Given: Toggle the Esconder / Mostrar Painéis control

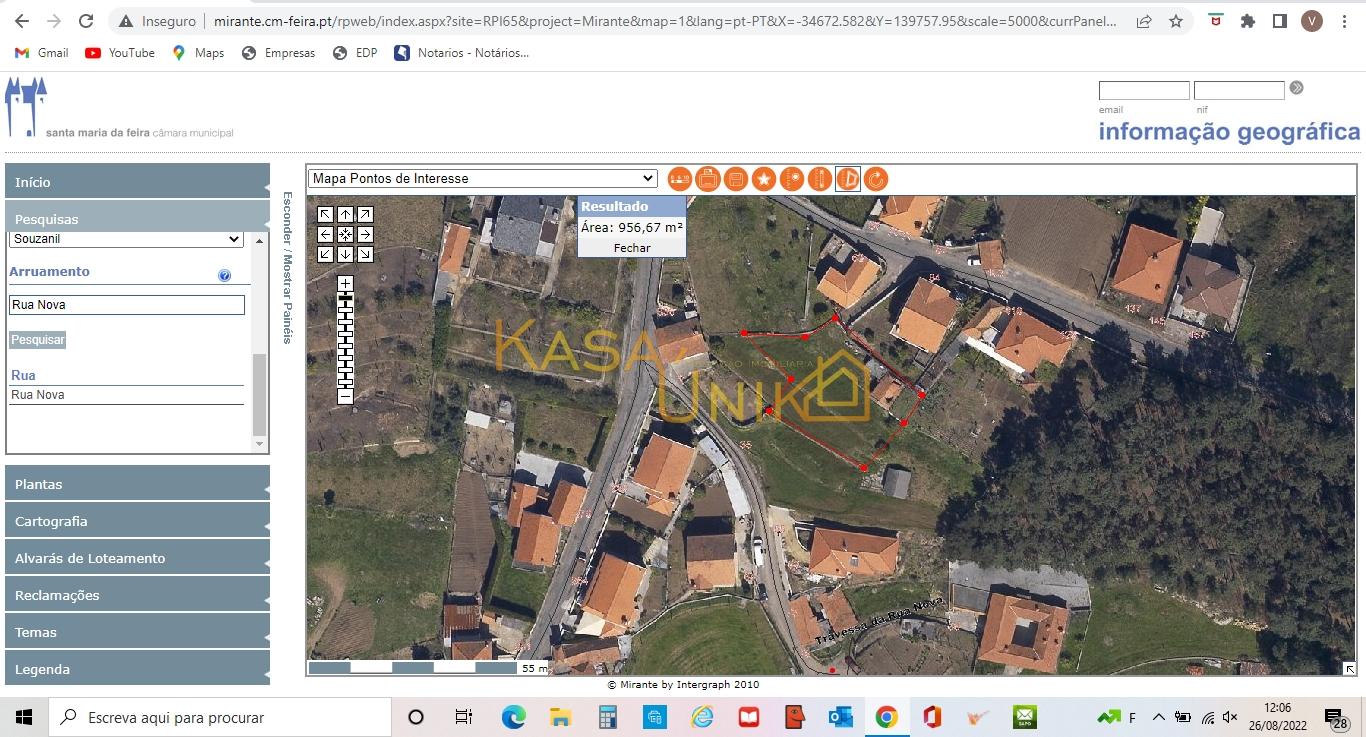Looking at the screenshot, I should coord(288,267).
